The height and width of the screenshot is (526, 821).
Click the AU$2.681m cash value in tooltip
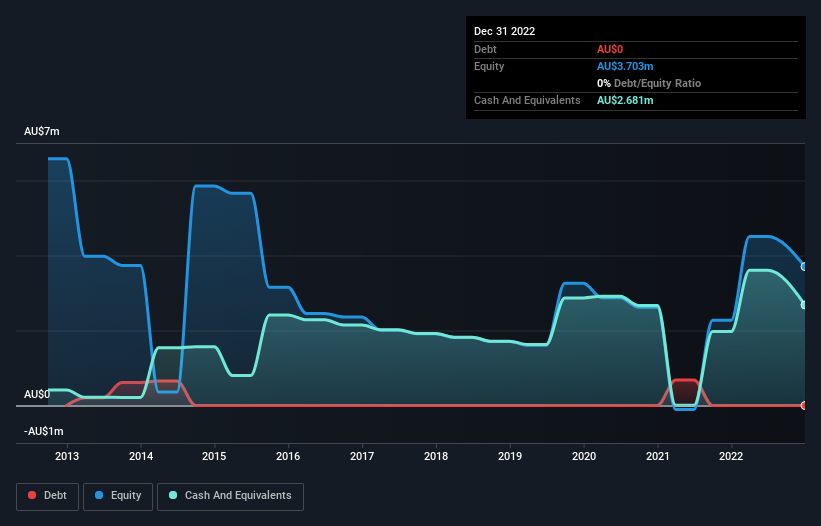pyautogui.click(x=625, y=100)
